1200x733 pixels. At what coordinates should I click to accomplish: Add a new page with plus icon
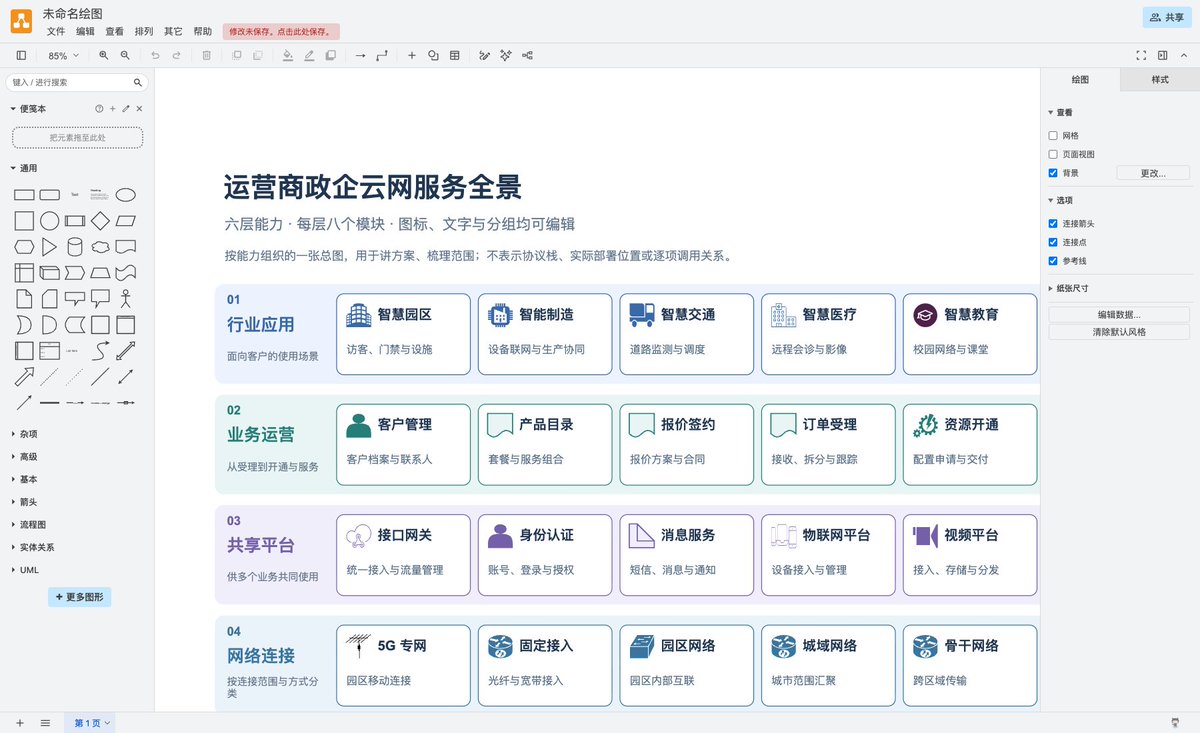[19, 722]
